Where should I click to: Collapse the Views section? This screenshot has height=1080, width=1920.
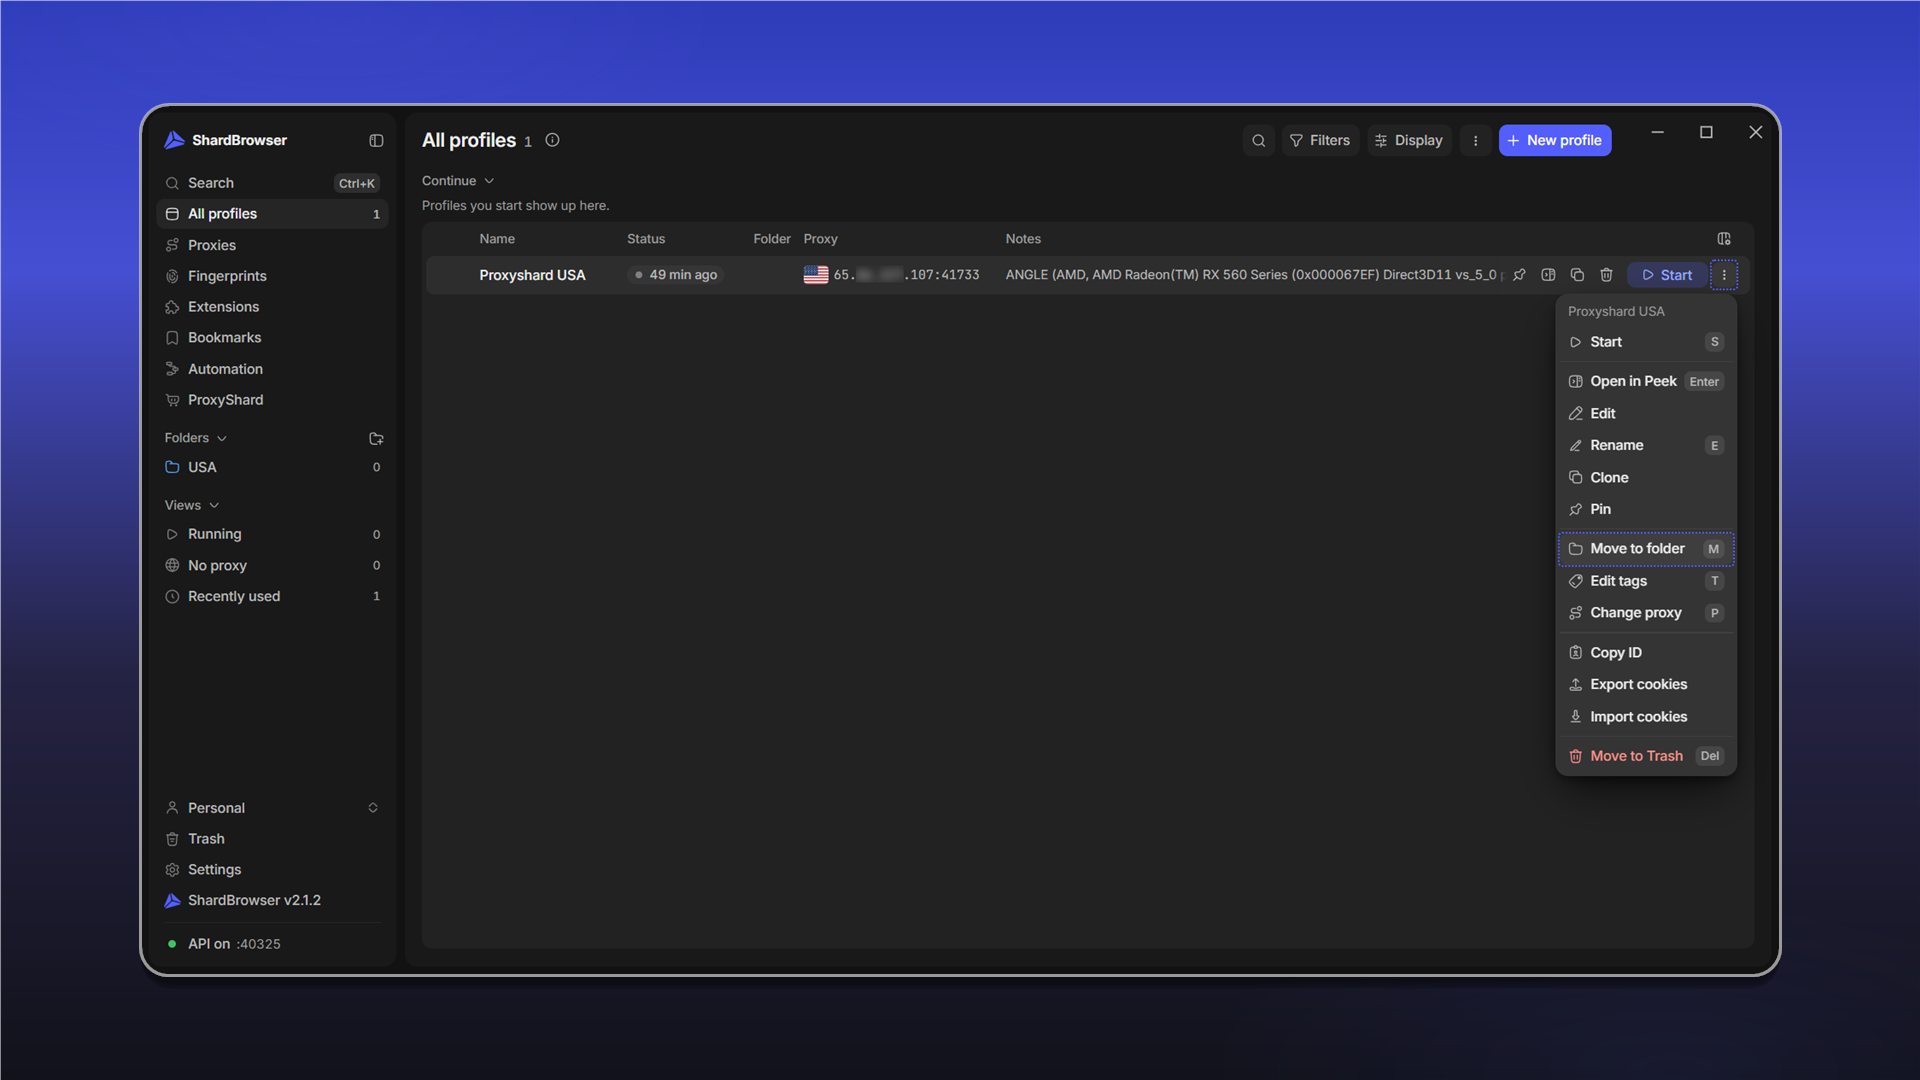tap(192, 506)
